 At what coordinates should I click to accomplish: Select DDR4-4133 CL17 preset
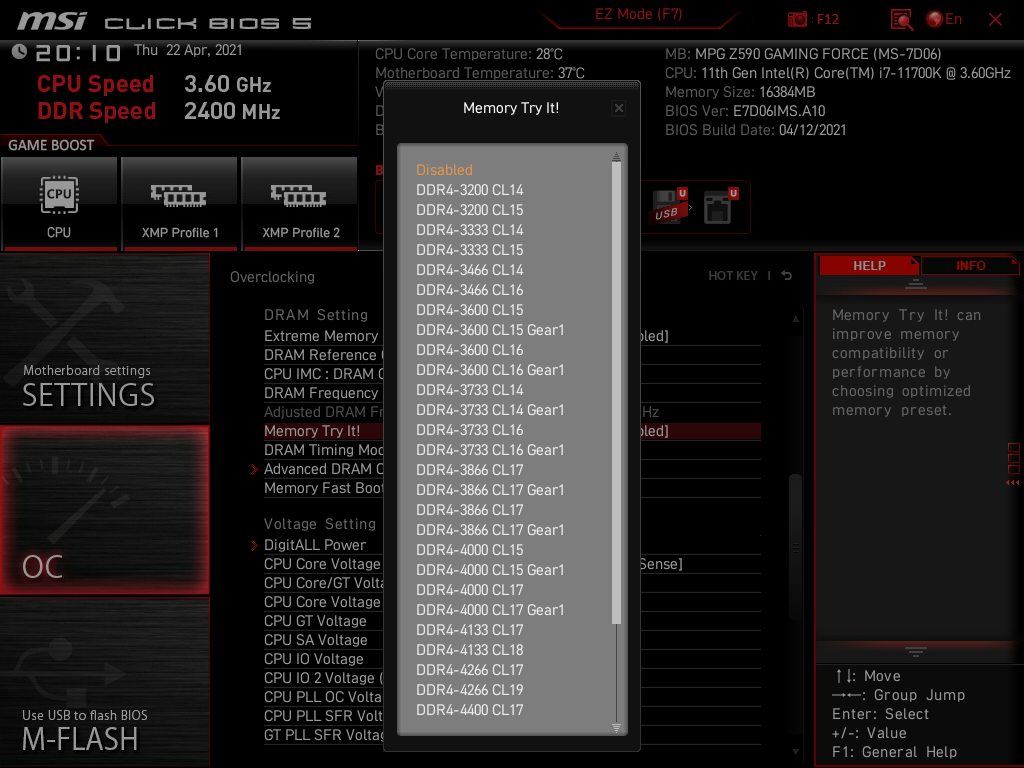pyautogui.click(x=470, y=630)
